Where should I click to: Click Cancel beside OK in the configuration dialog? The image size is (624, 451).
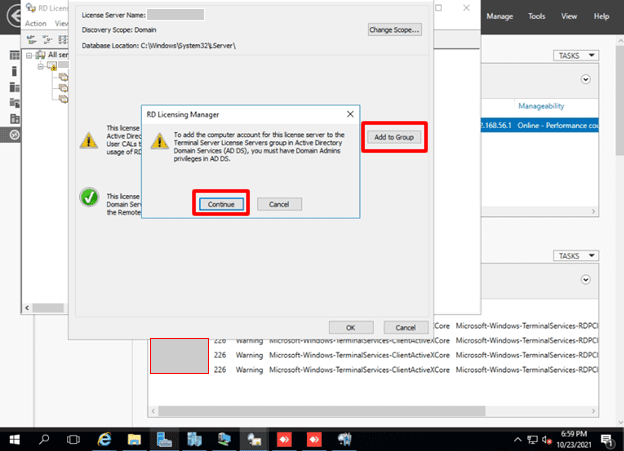(406, 328)
